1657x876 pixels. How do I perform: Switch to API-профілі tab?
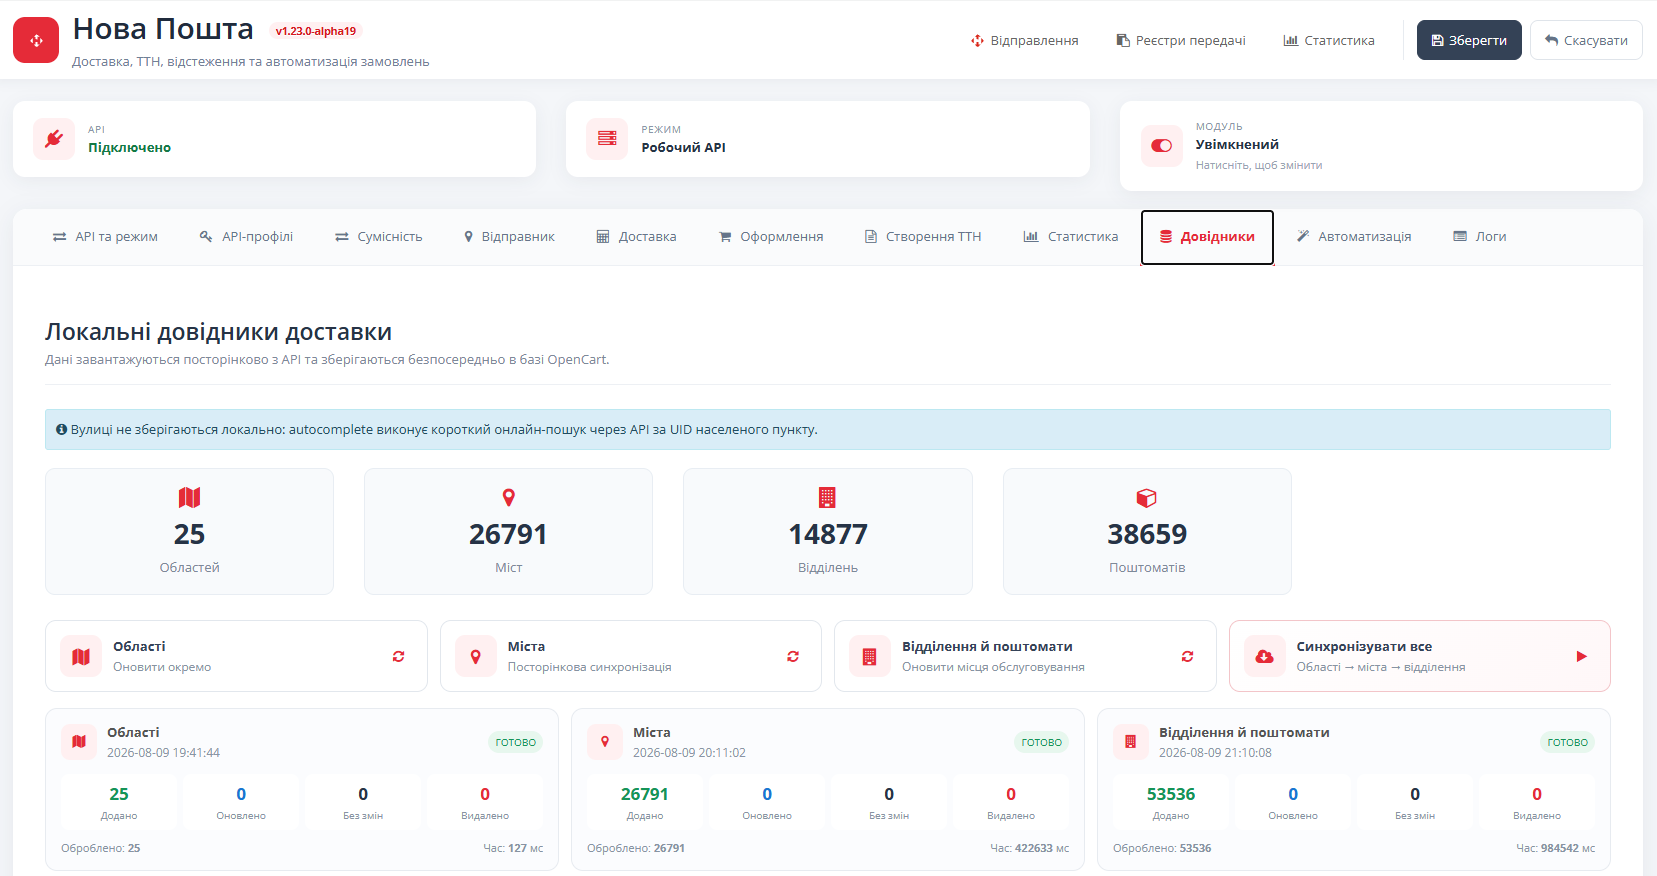246,237
